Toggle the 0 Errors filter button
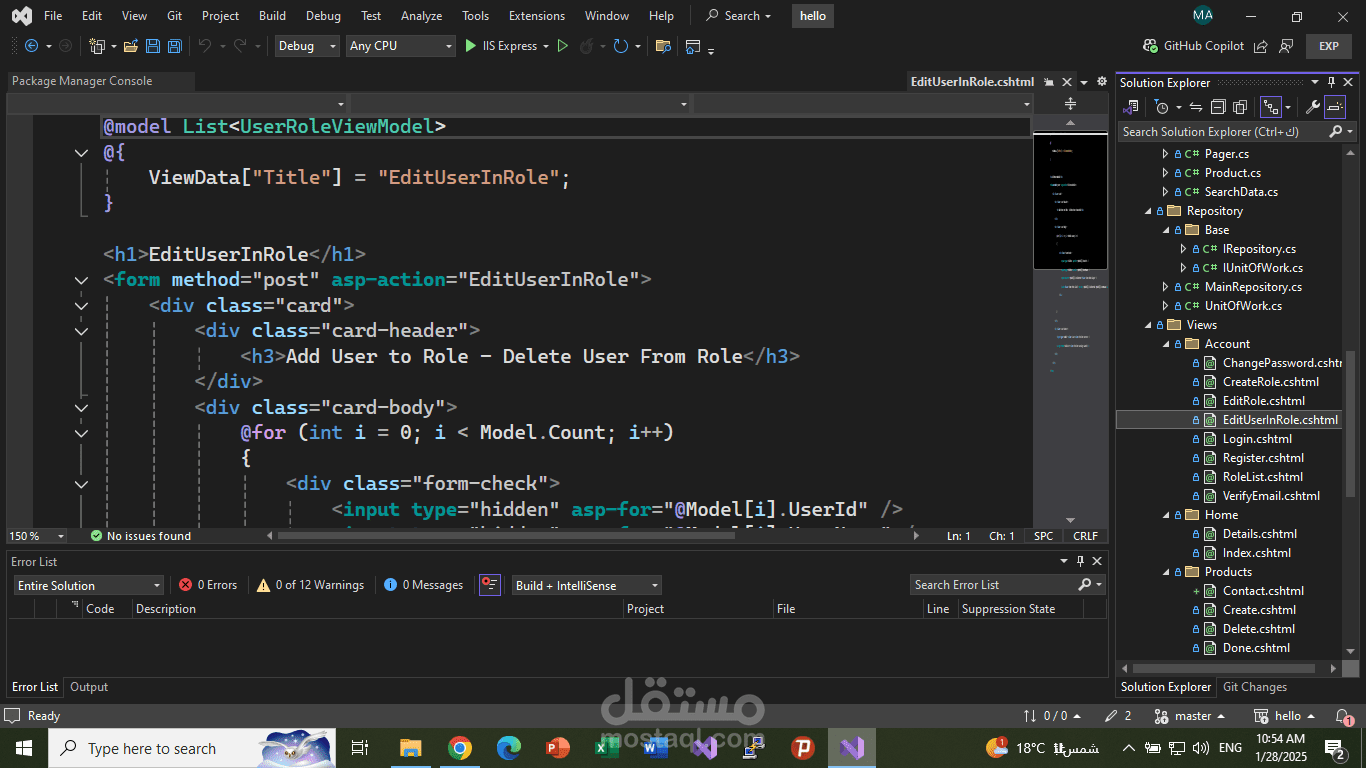The image size is (1366, 768). coord(208,585)
